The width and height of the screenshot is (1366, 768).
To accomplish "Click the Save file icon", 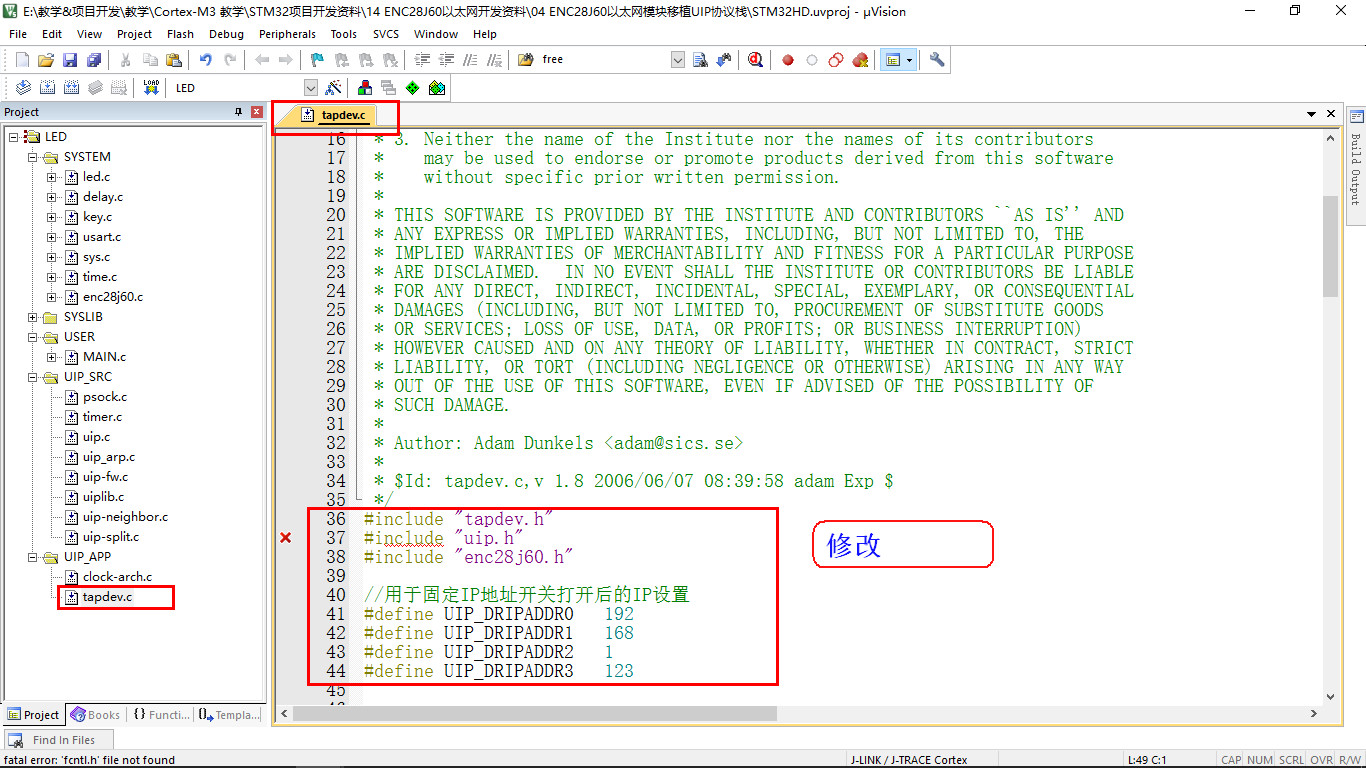I will tap(70, 60).
